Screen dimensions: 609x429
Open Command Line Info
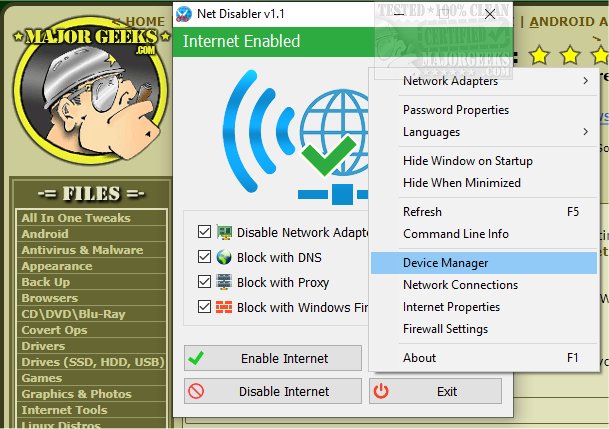(484, 234)
